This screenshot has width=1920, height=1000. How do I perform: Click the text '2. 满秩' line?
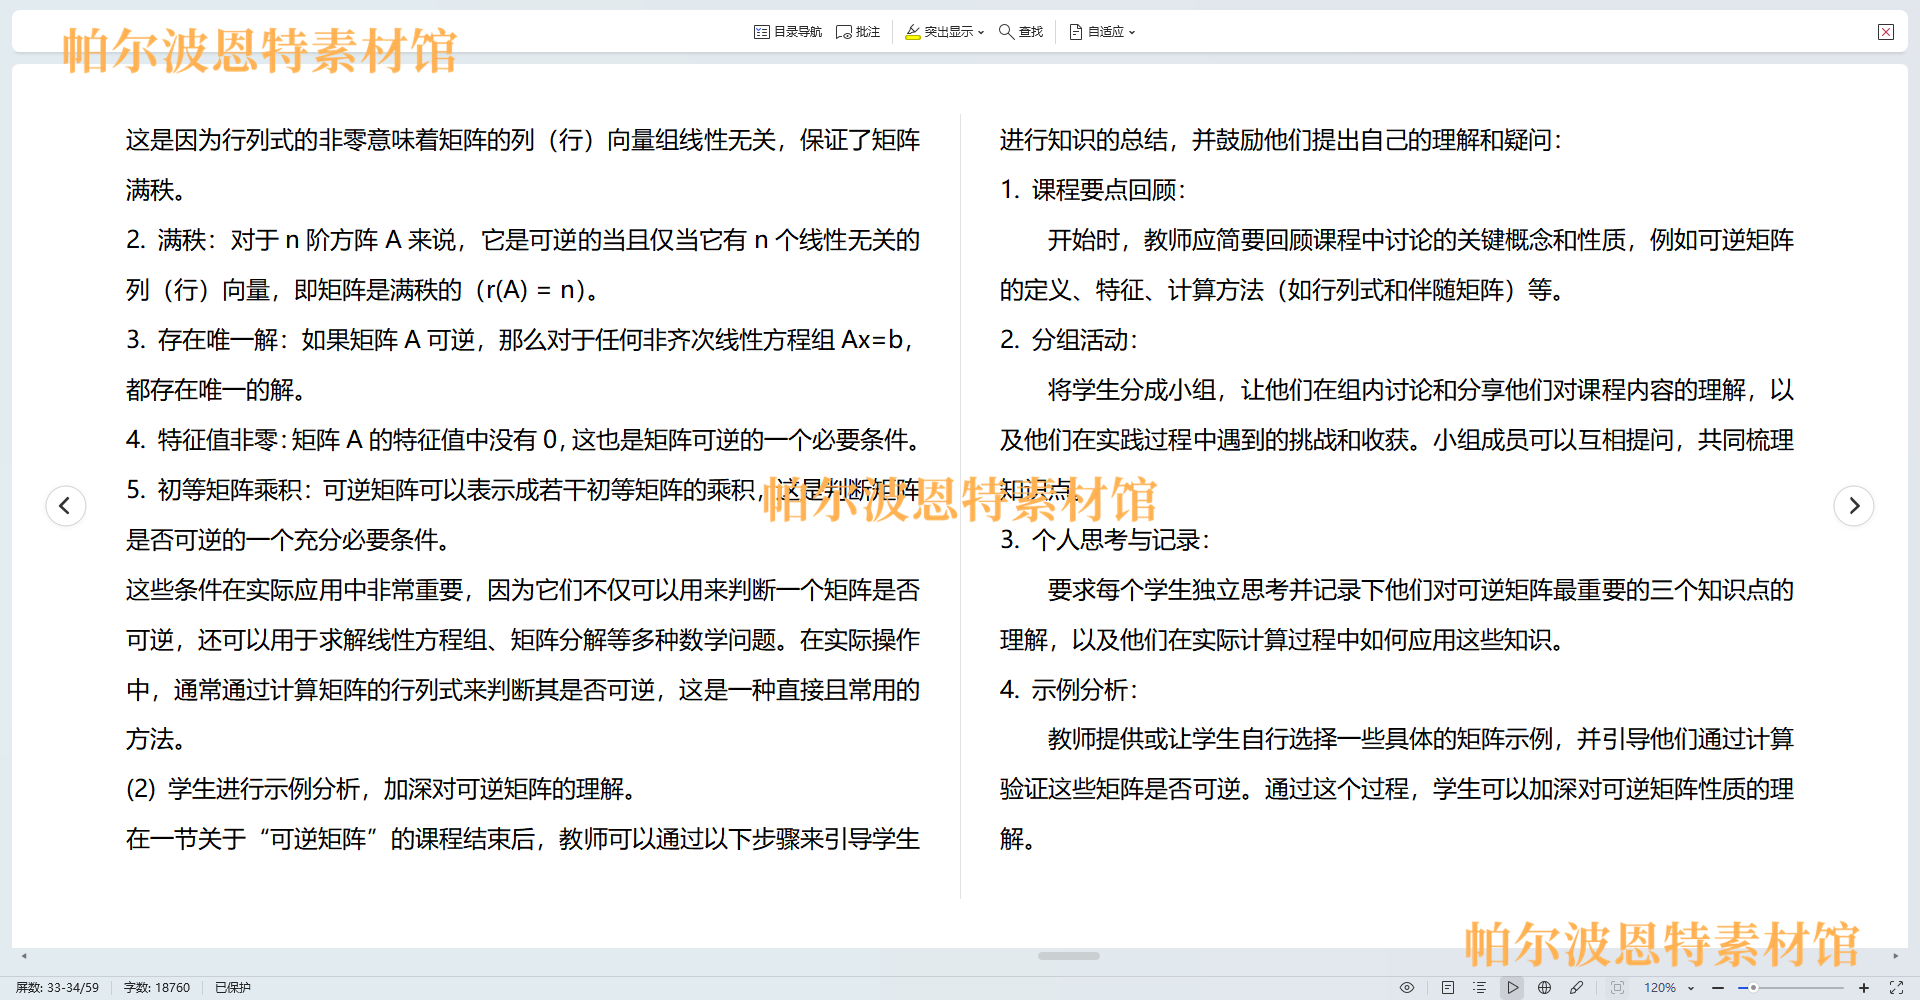point(523,240)
